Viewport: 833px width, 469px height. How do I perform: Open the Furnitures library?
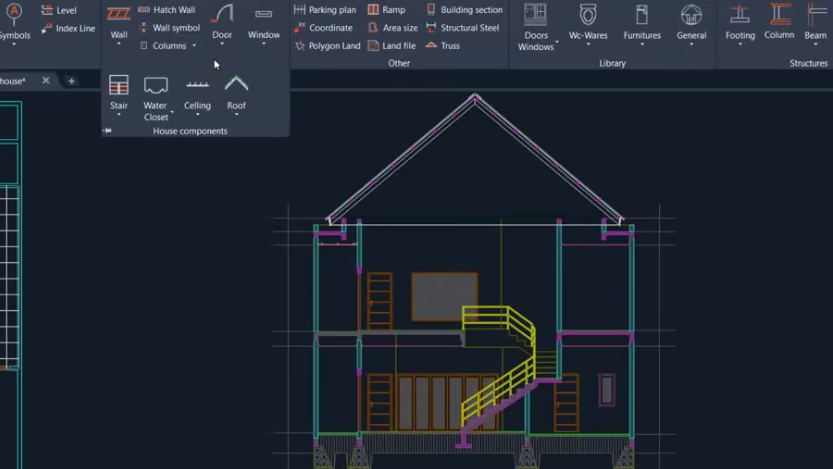[642, 21]
